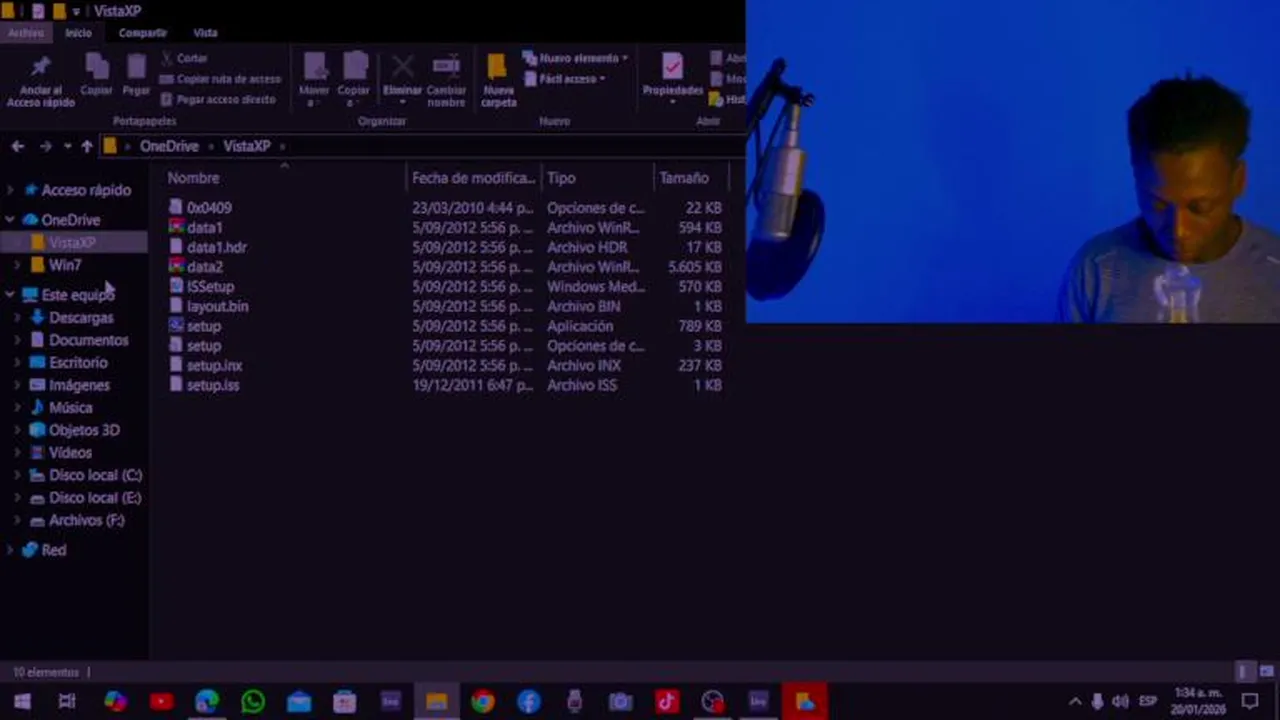The image size is (1280, 720).
Task: Open the Windows Start menu
Action: point(22,702)
